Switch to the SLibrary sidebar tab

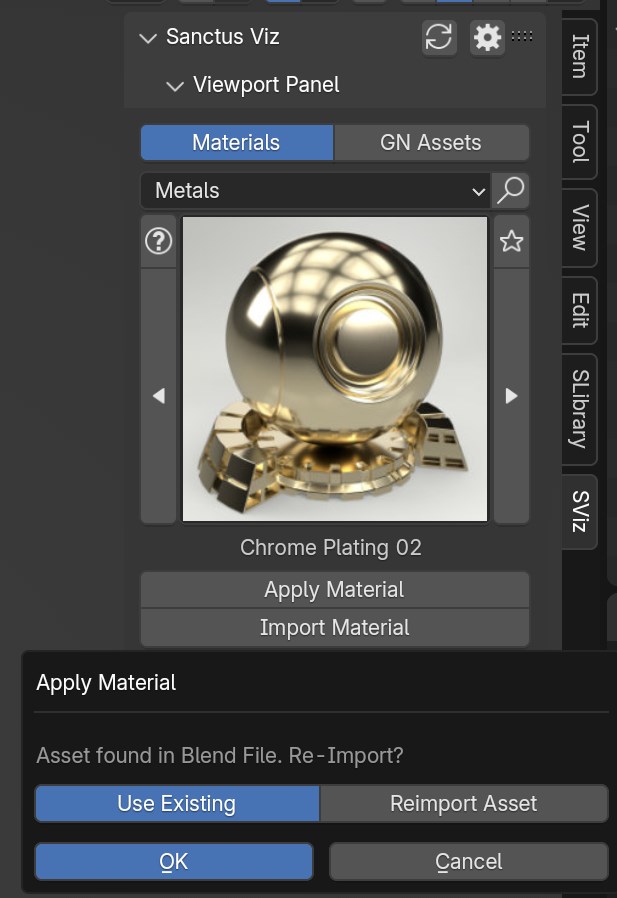click(580, 408)
